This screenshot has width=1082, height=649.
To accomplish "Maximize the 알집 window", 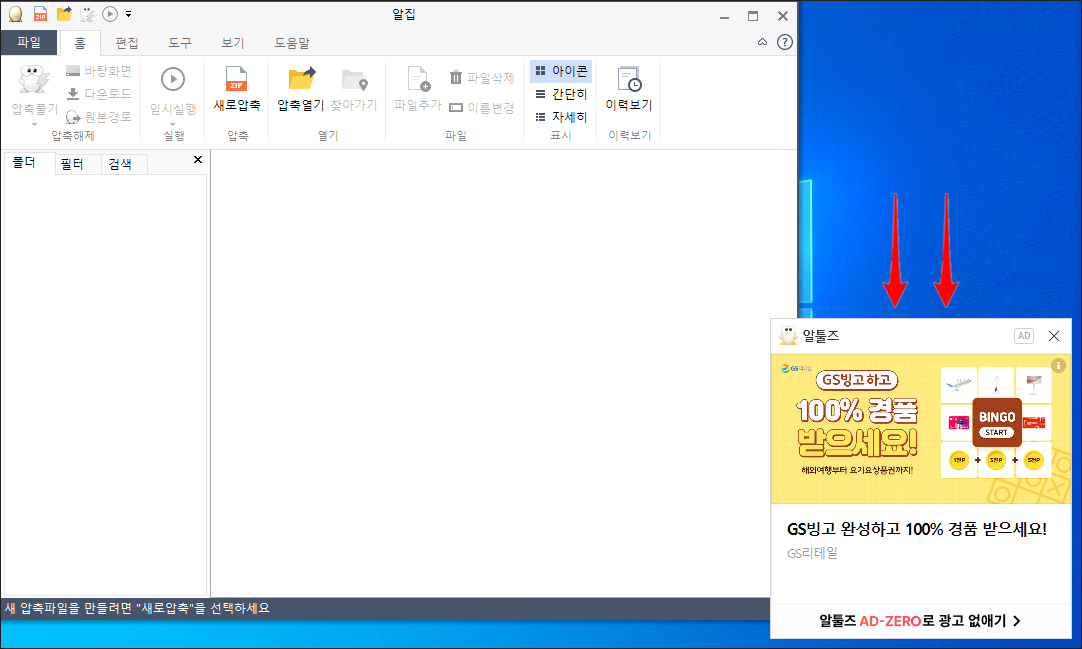I will 753,16.
